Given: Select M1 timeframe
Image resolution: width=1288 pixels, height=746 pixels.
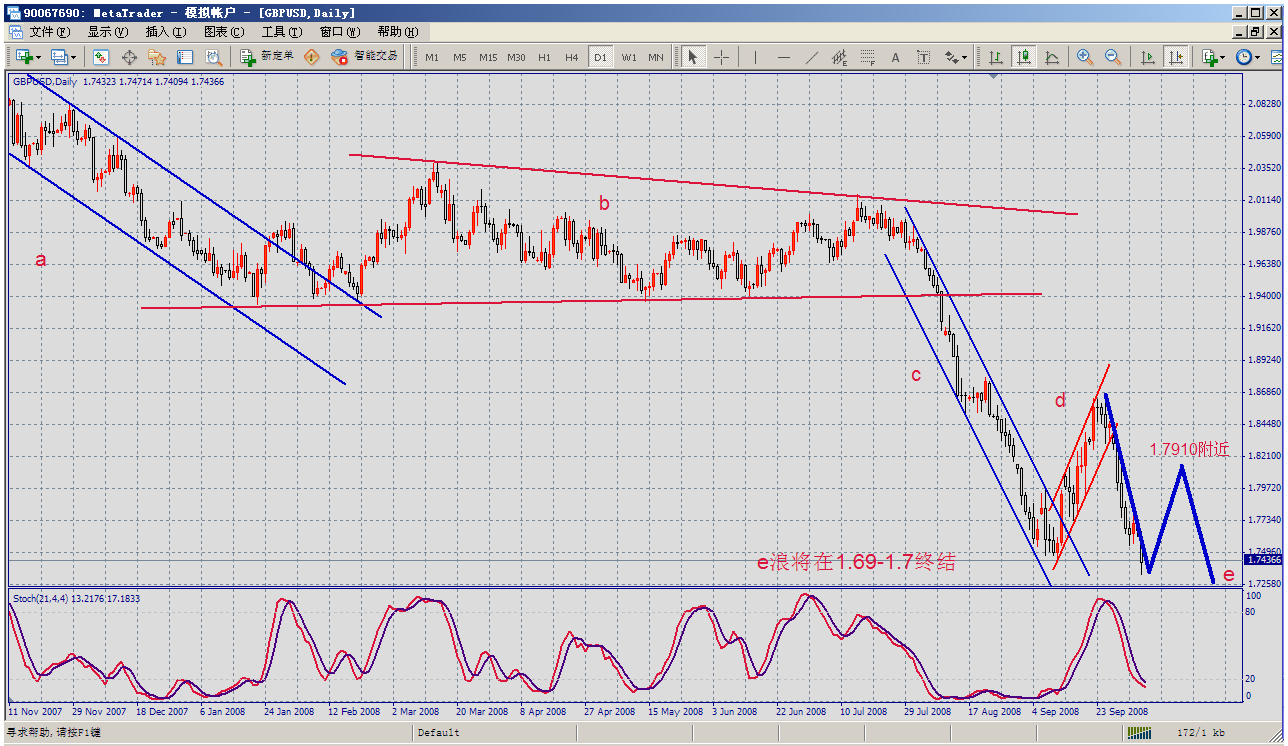Looking at the screenshot, I should coord(432,57).
